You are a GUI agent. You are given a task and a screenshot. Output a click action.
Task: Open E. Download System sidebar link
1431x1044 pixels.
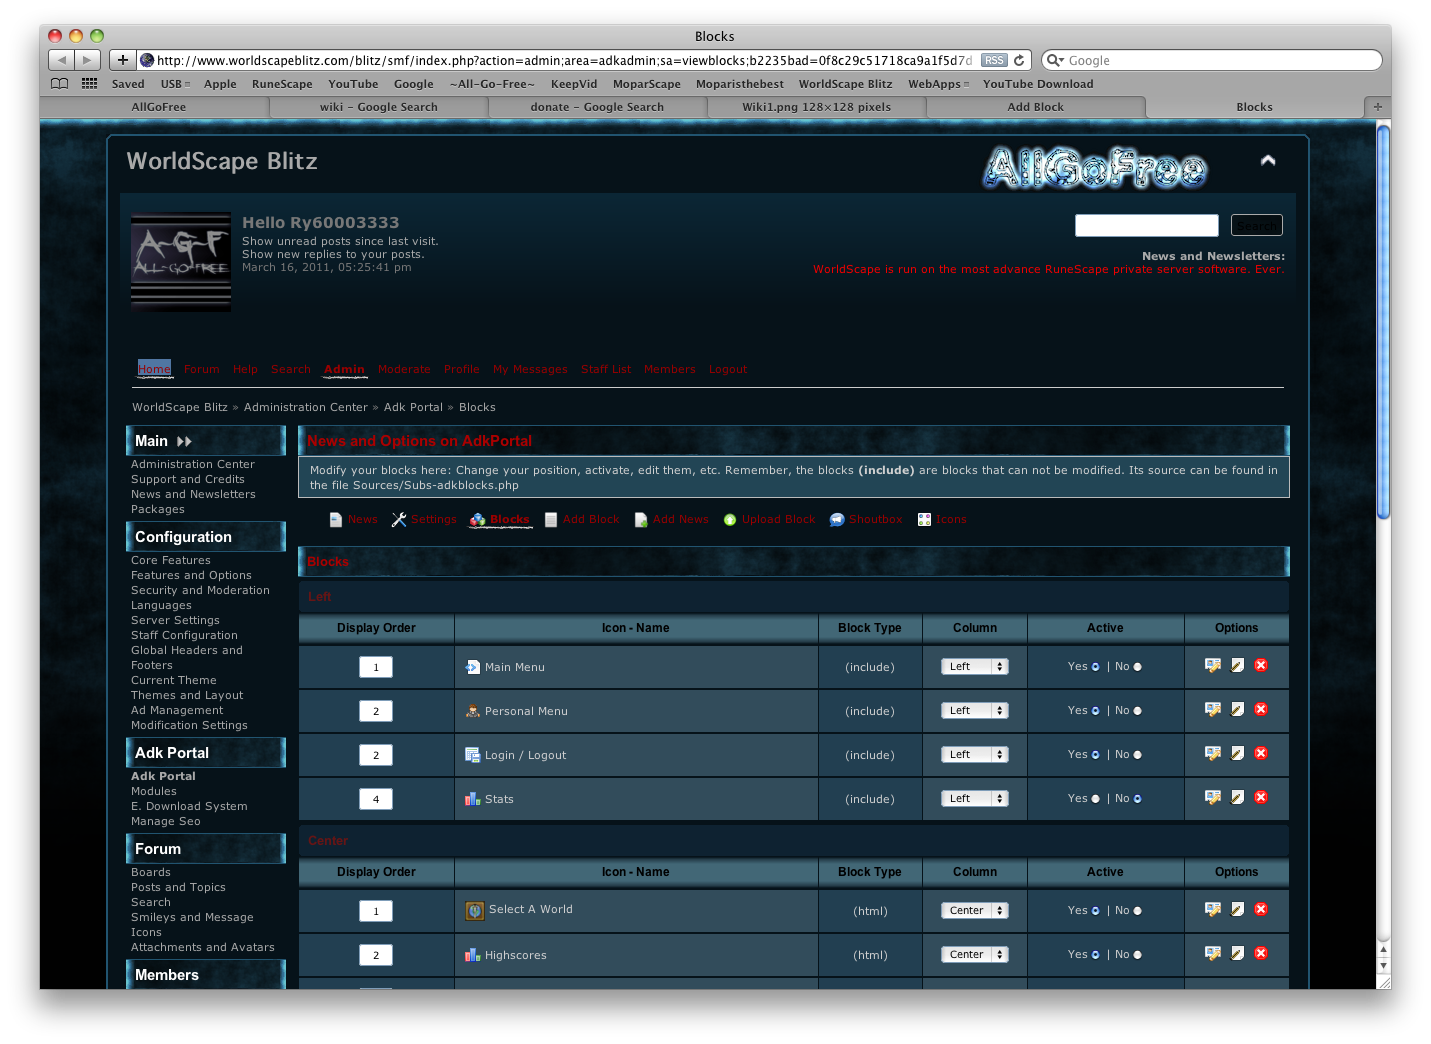pos(189,806)
